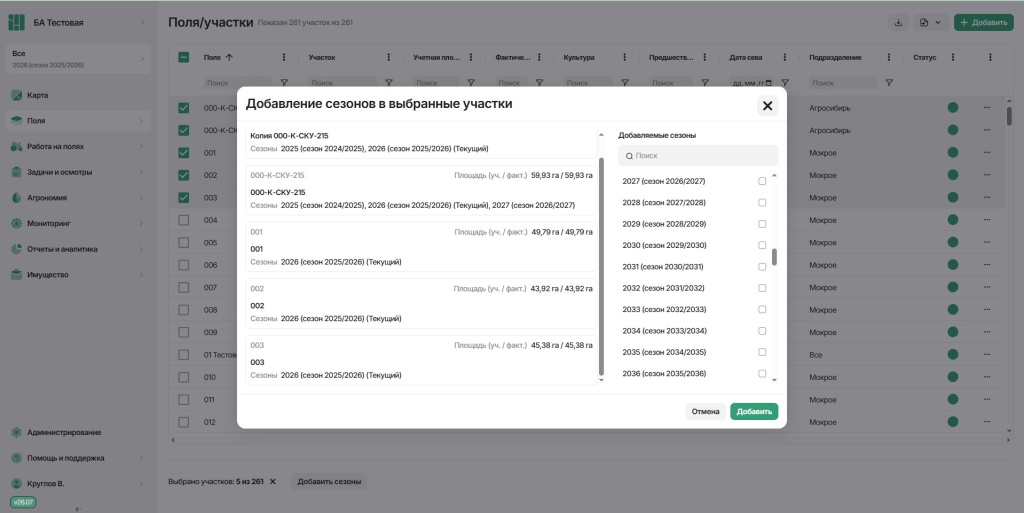This screenshot has height=513, width=1024.
Task: Open Культура column menu dots
Action: tap(625, 57)
